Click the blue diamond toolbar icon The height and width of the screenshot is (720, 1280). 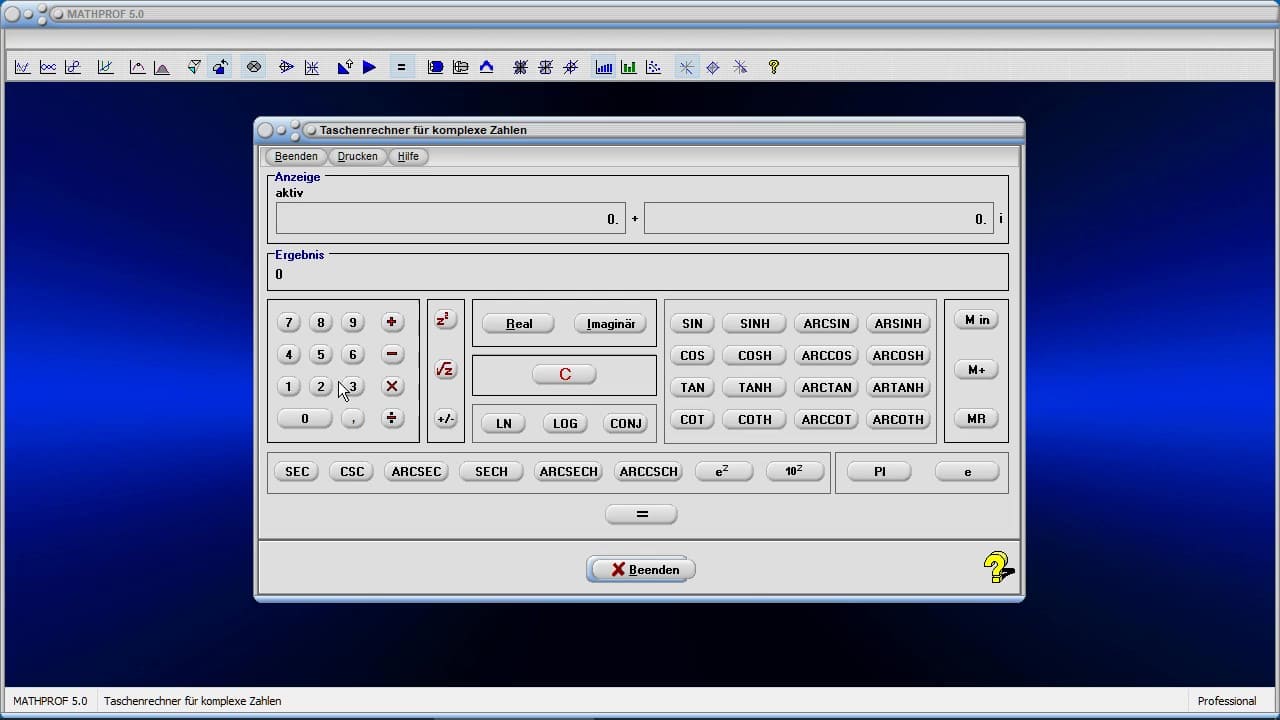[x=713, y=67]
